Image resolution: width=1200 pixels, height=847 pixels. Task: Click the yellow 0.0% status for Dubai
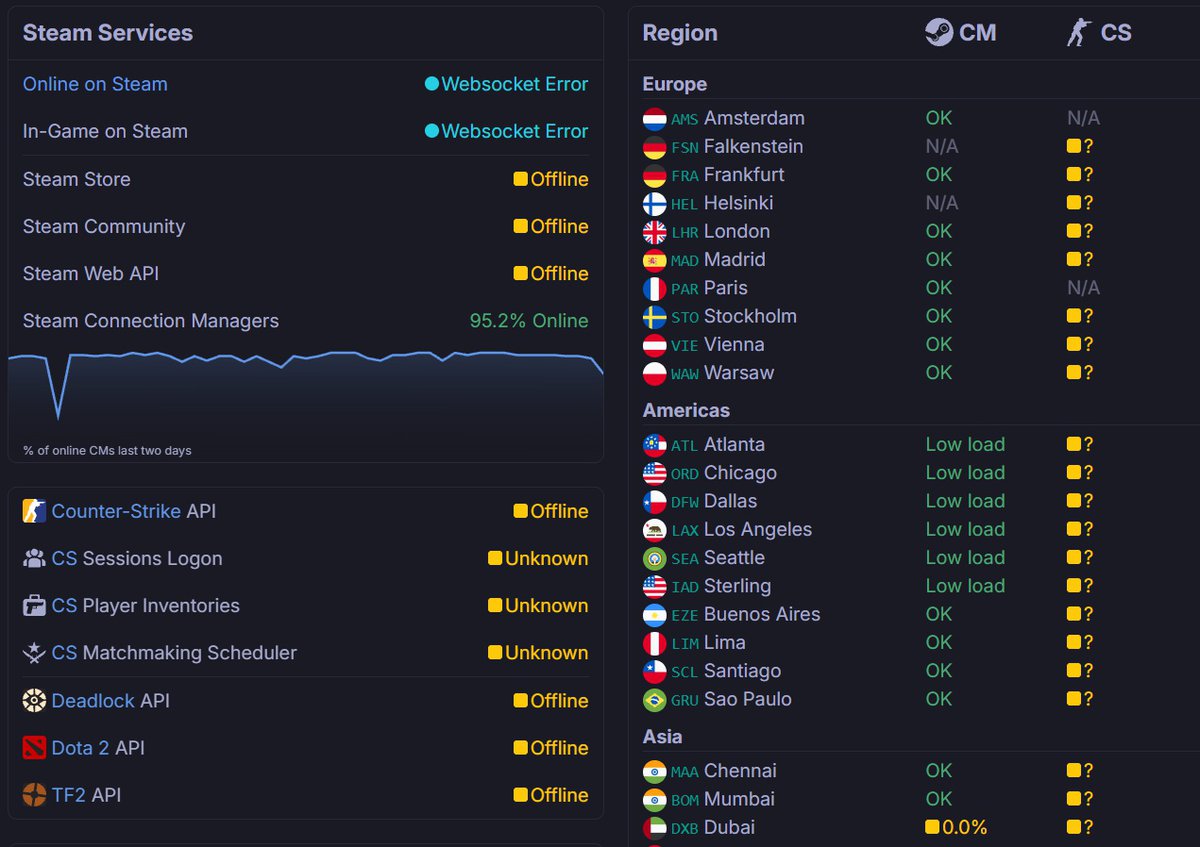(x=957, y=827)
